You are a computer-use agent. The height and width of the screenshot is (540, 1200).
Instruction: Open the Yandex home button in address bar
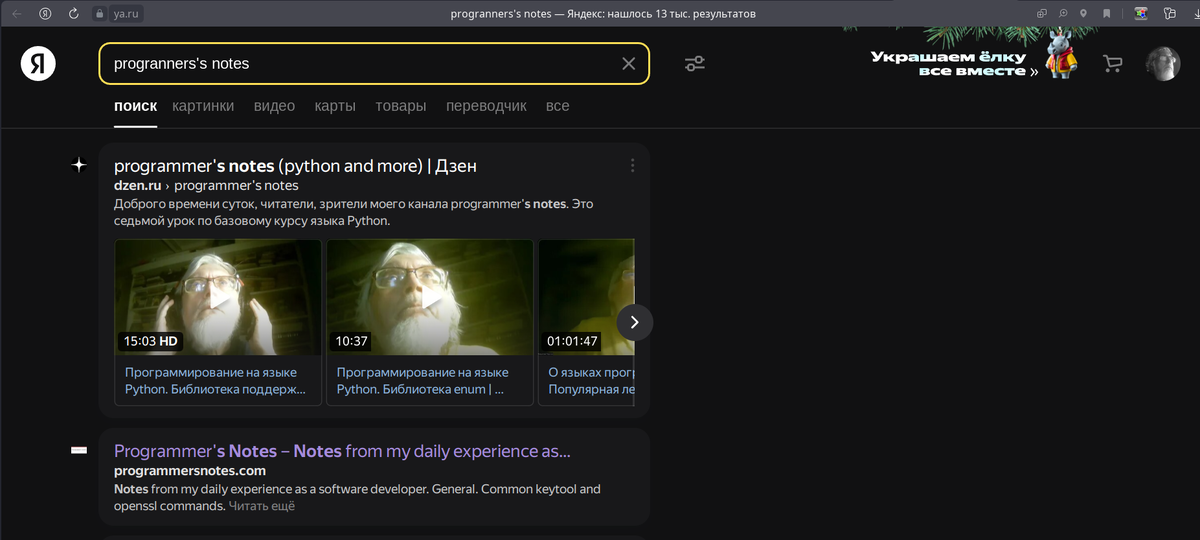(x=46, y=14)
